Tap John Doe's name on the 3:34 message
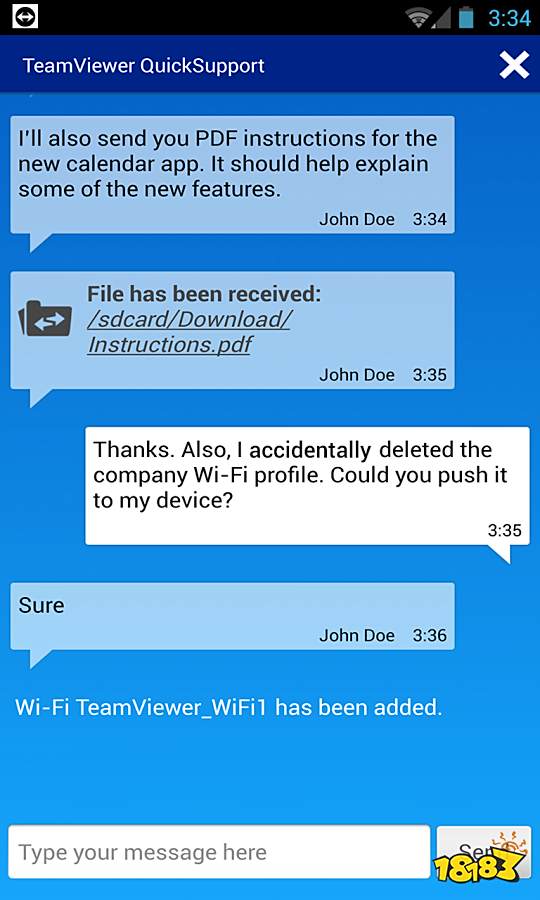 357,219
